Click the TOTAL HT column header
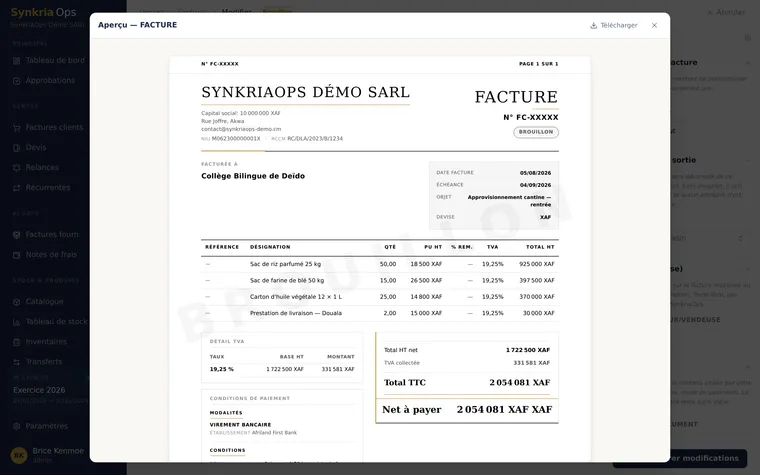 click(540, 247)
